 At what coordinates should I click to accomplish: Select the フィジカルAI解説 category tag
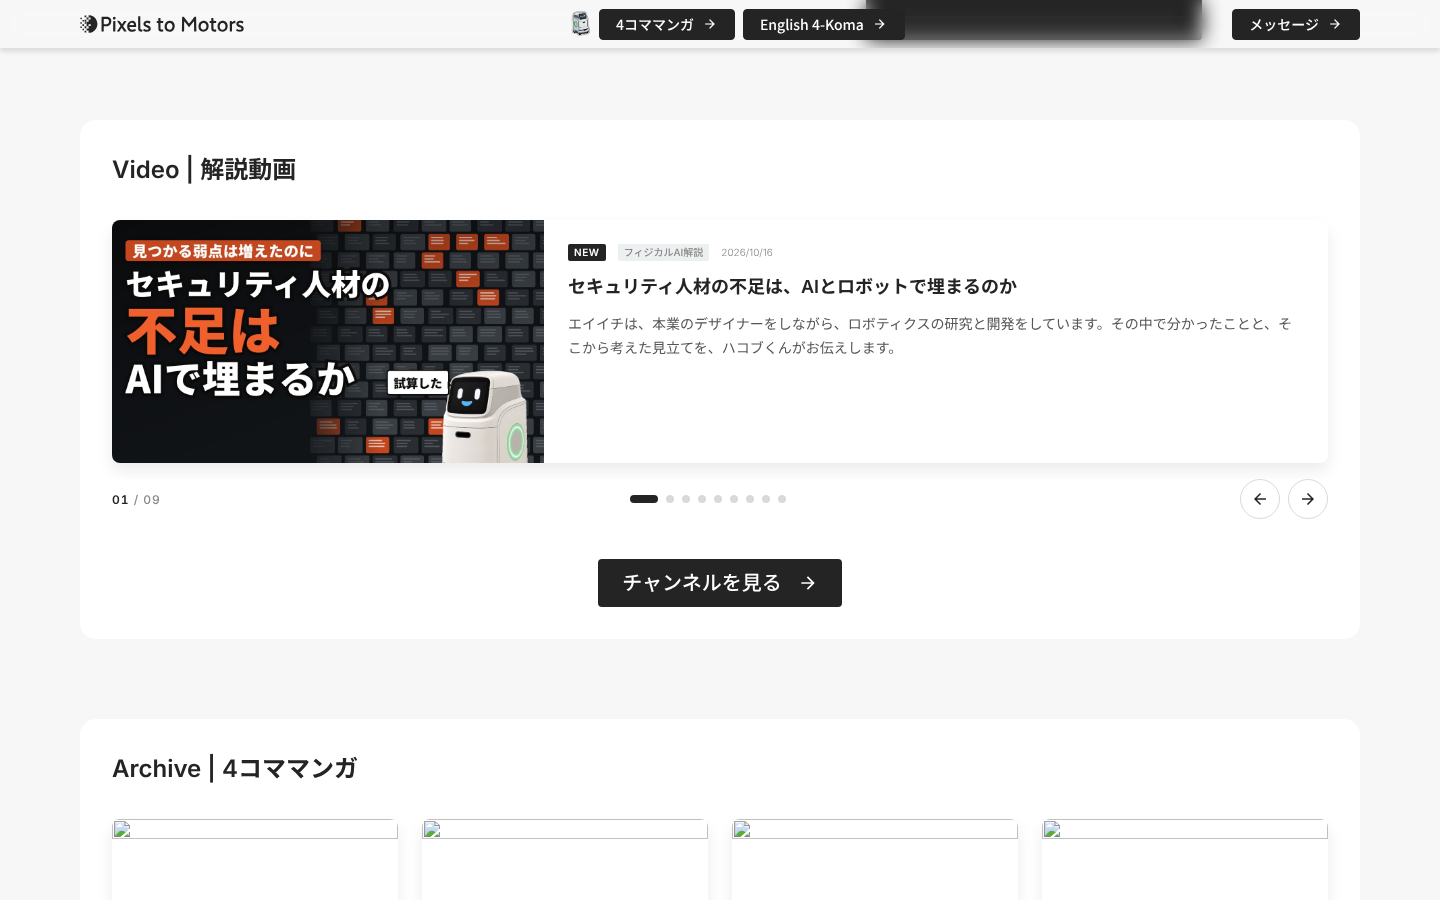pyautogui.click(x=663, y=252)
